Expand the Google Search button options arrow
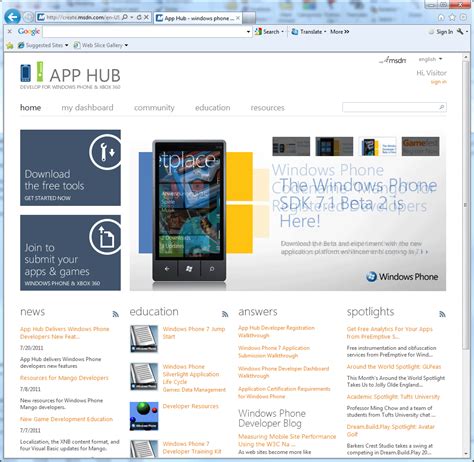 click(x=283, y=32)
